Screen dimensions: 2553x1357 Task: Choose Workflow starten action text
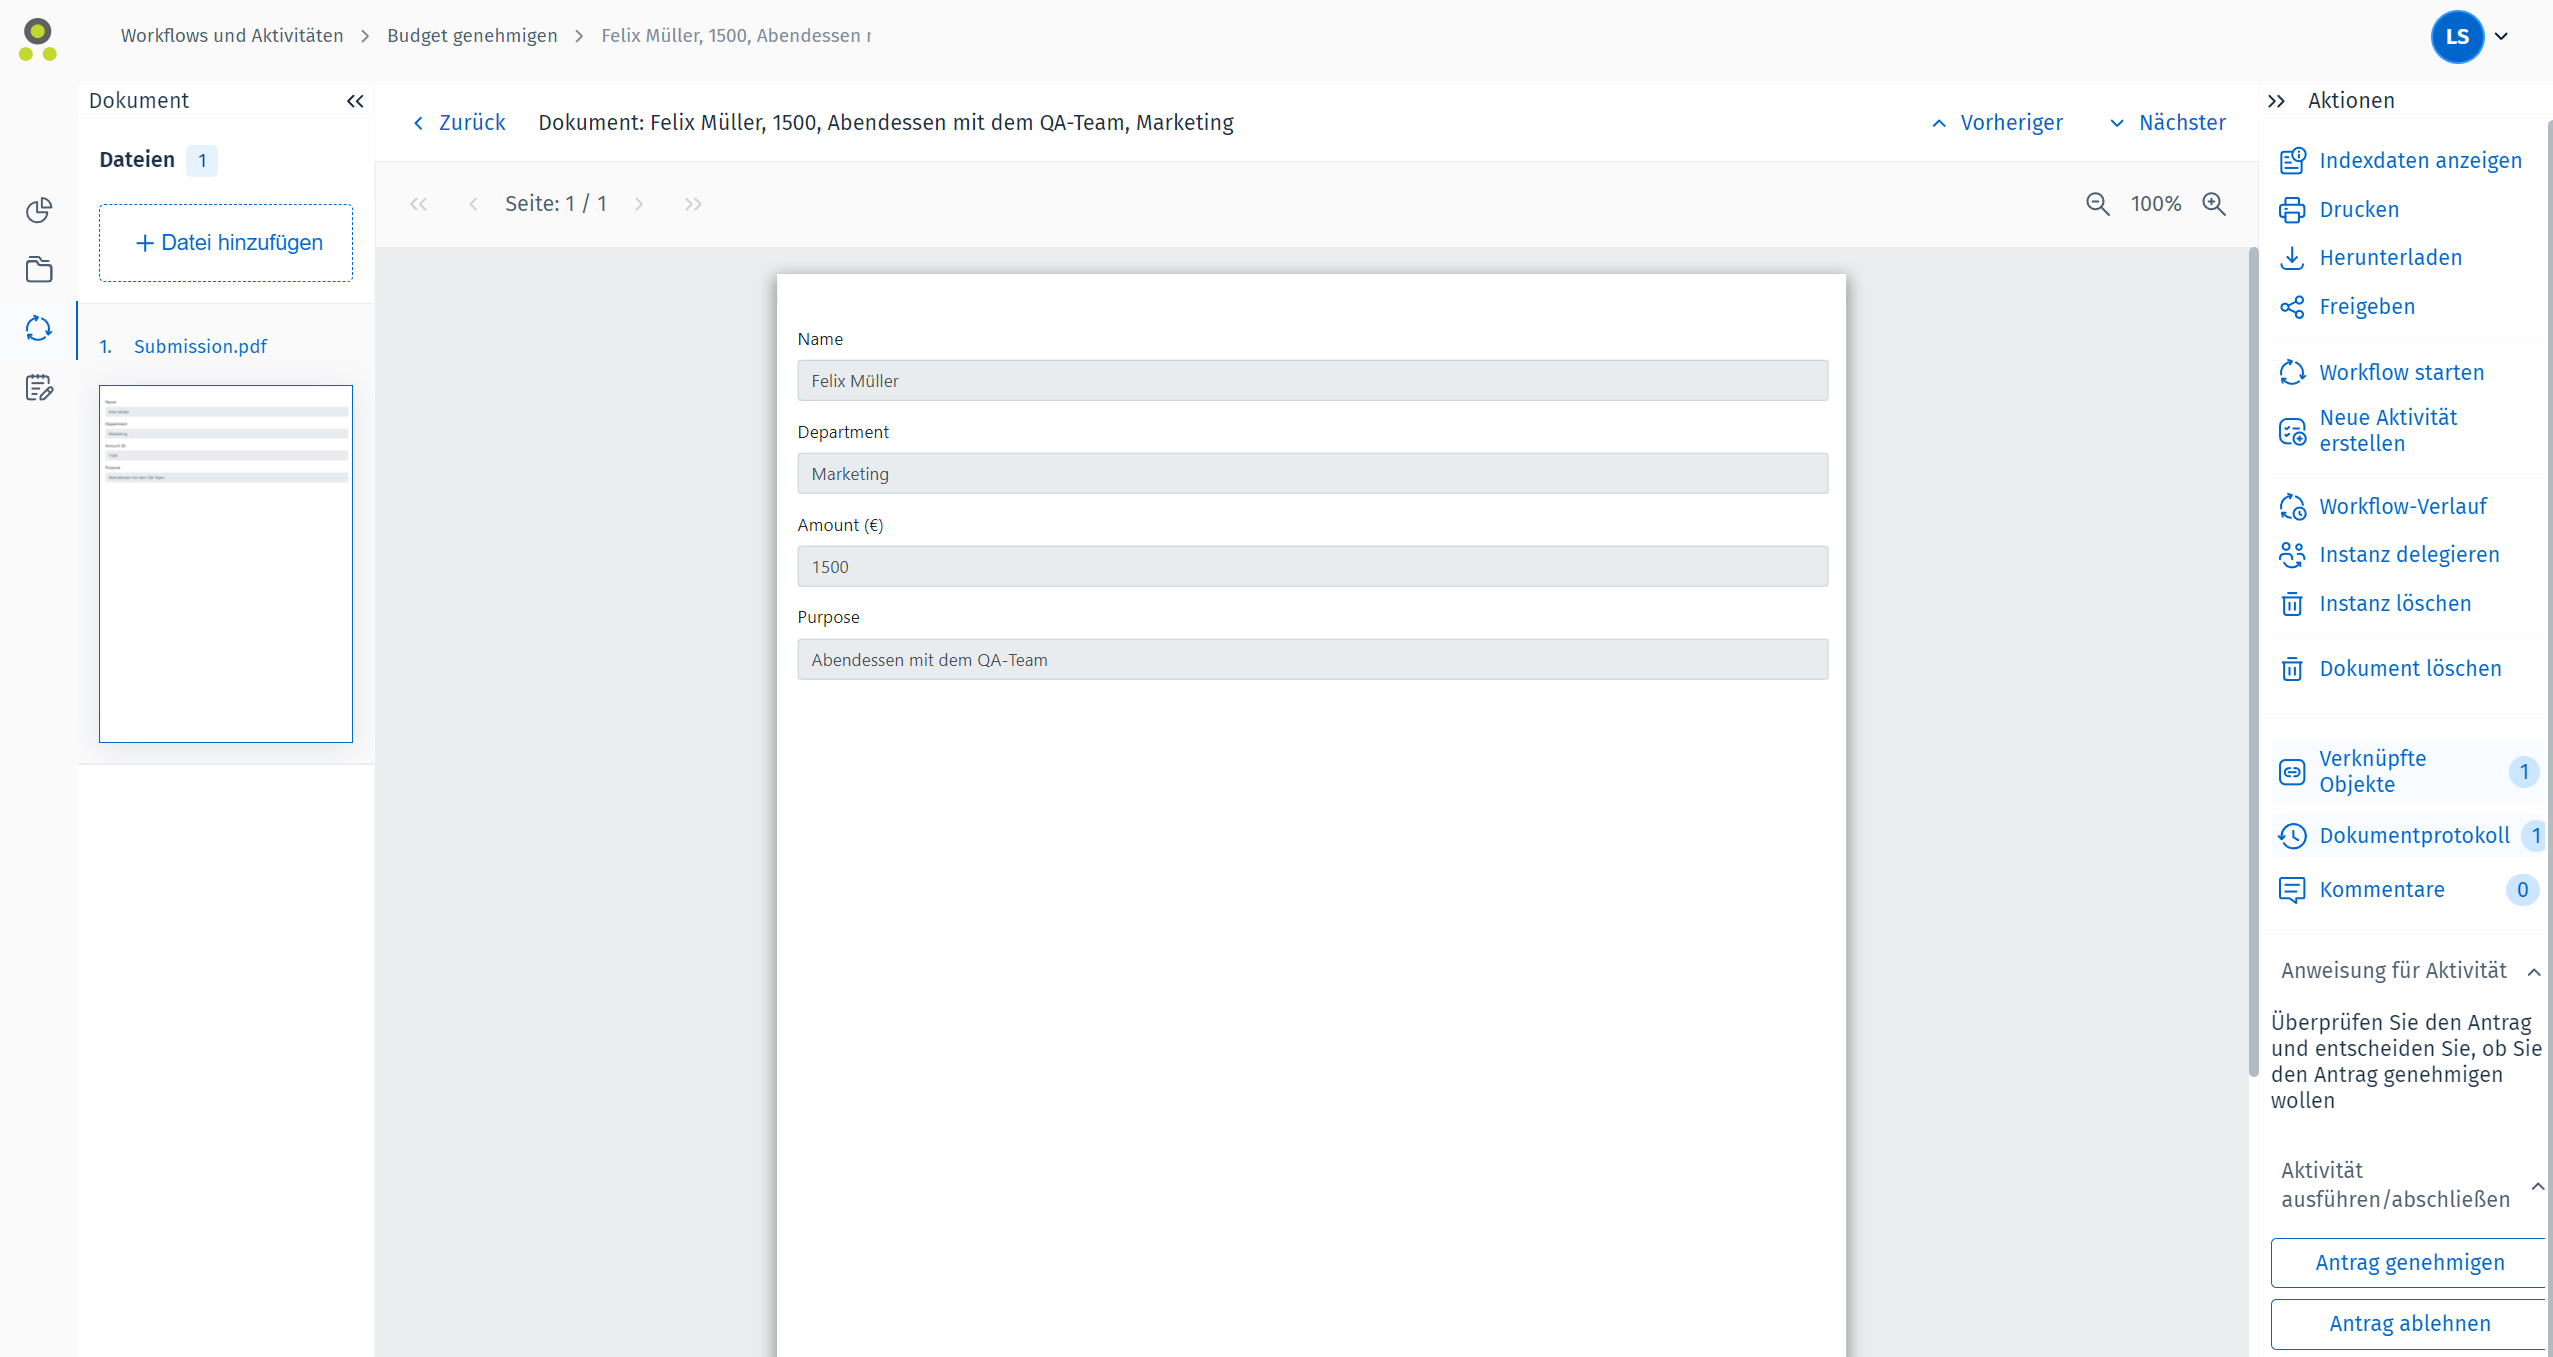(2402, 373)
